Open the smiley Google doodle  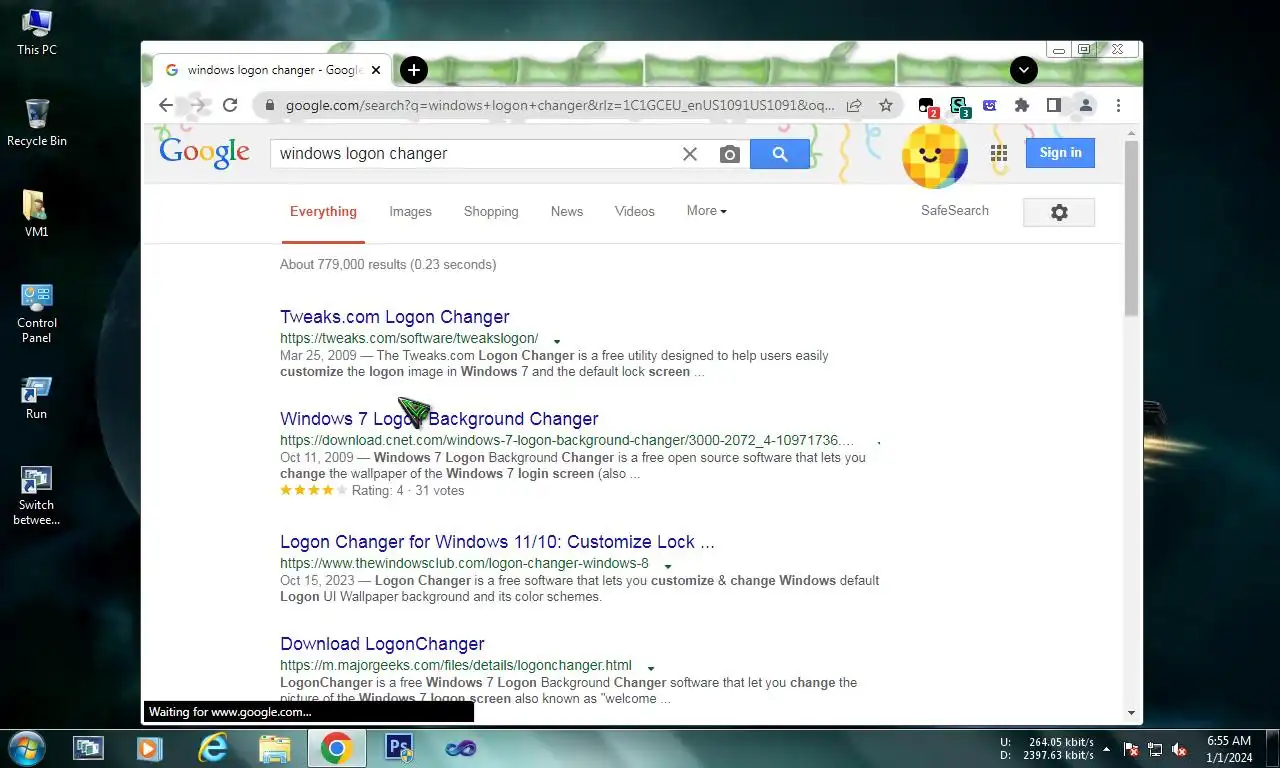click(934, 155)
